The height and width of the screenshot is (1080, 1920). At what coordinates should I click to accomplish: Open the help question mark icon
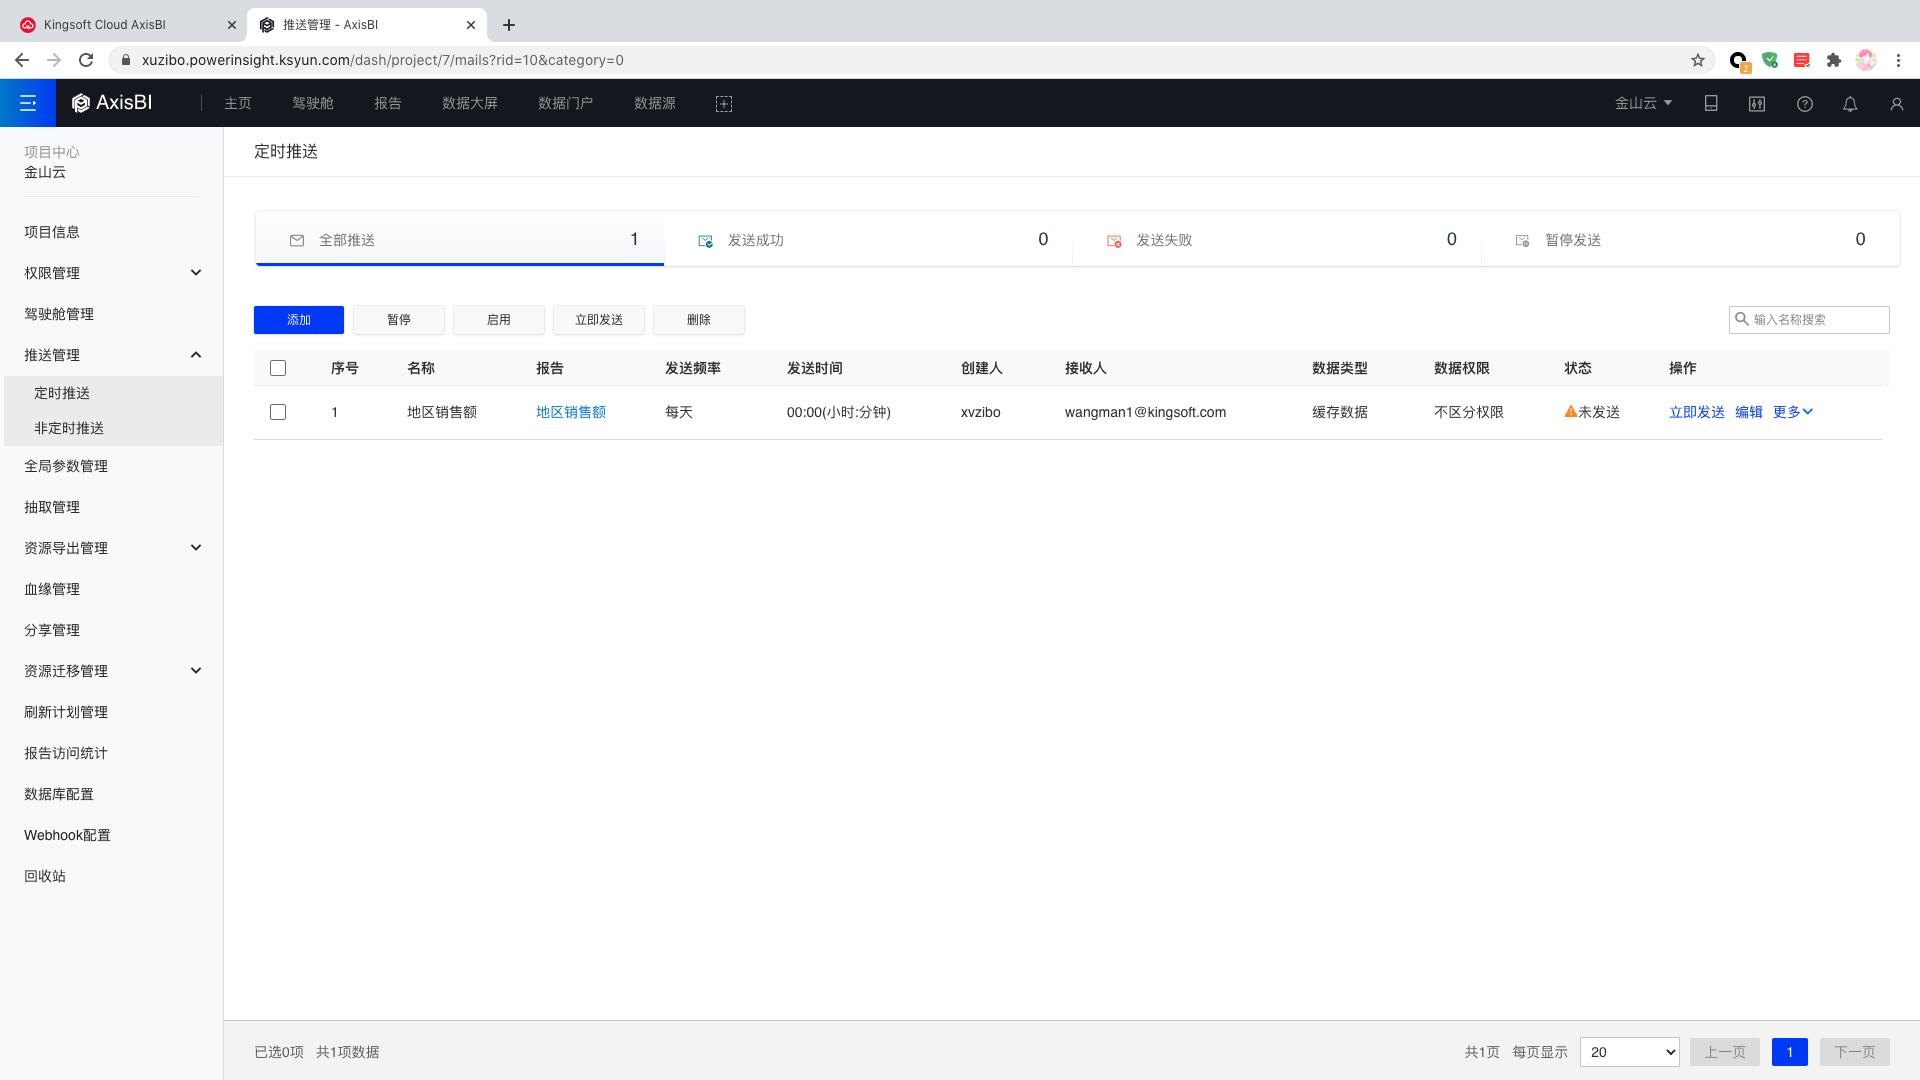(1805, 104)
